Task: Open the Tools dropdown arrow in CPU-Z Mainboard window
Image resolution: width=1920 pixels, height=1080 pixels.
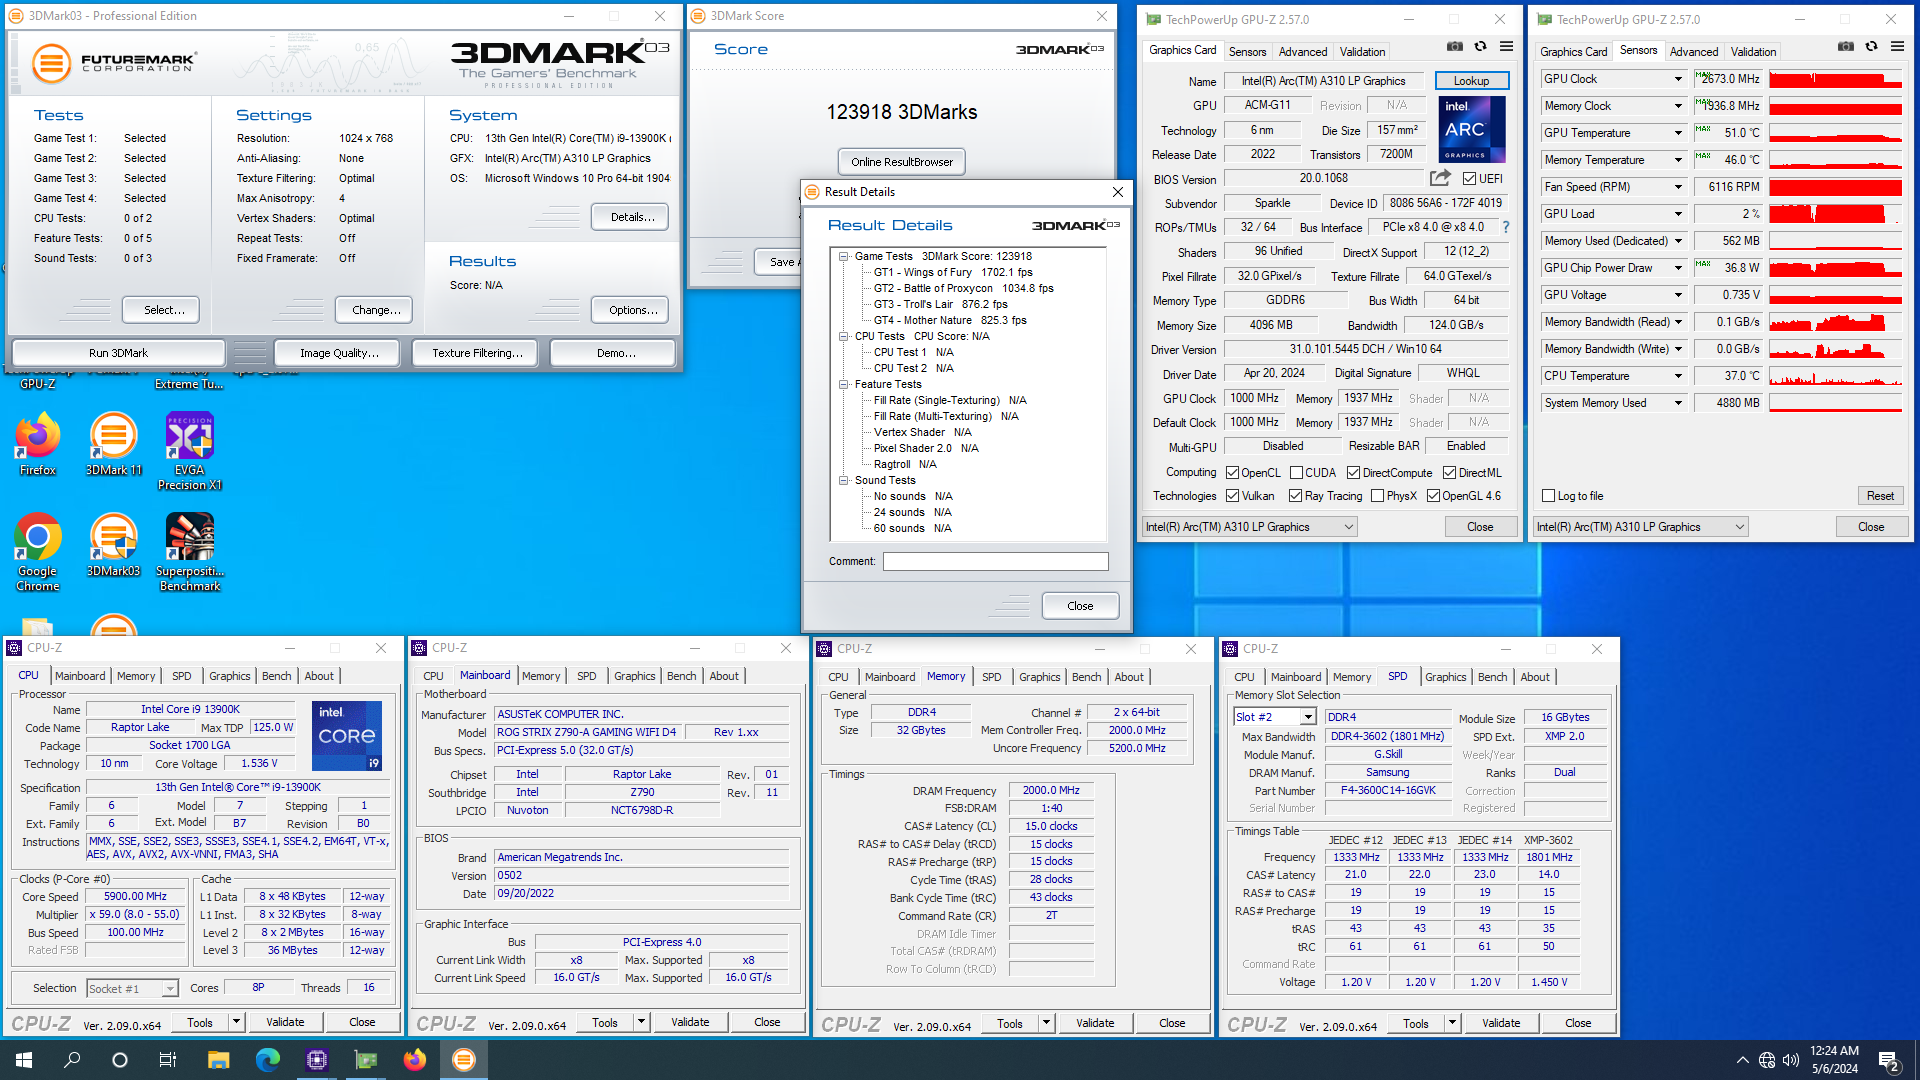Action: [x=641, y=1022]
